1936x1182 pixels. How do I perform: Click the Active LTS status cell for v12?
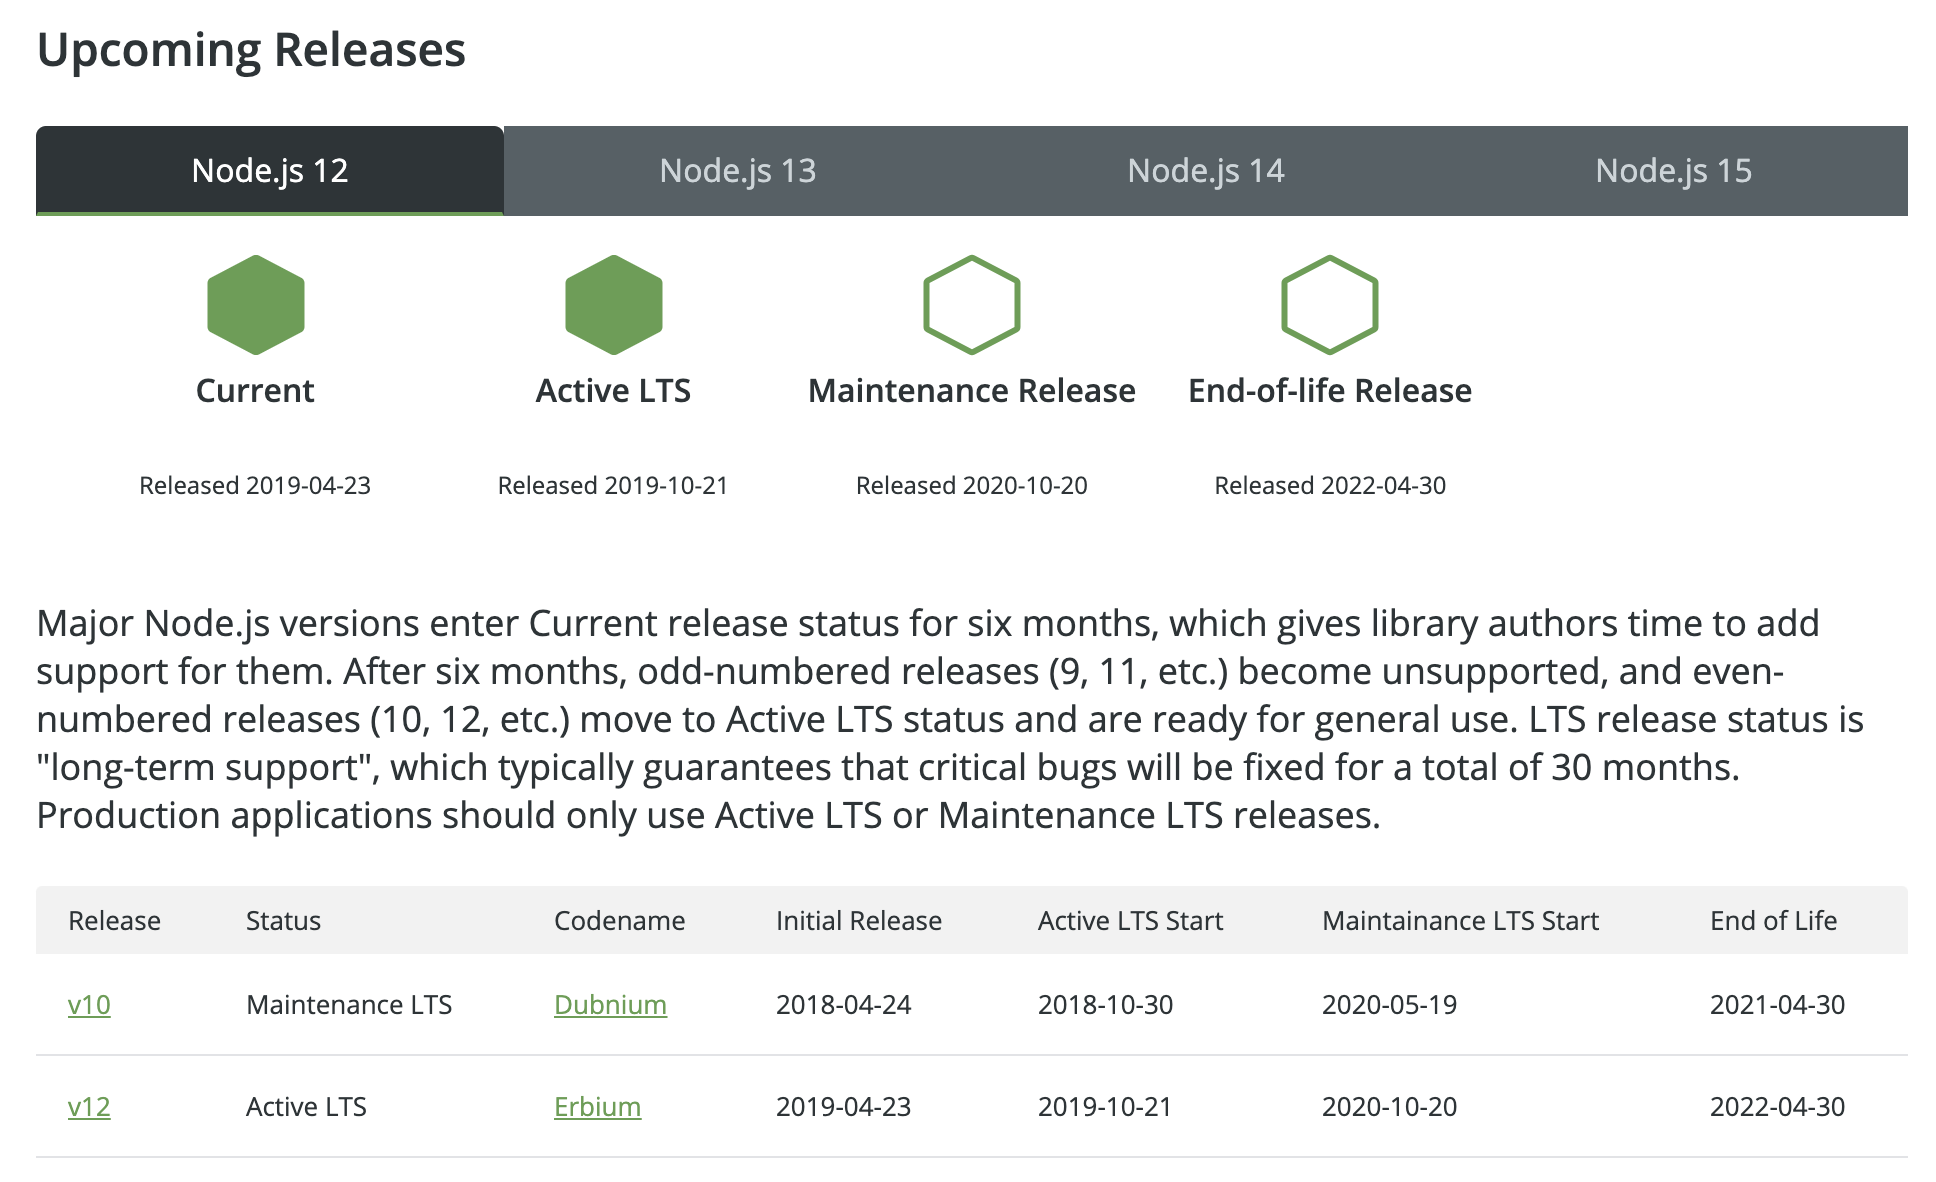[x=306, y=1106]
